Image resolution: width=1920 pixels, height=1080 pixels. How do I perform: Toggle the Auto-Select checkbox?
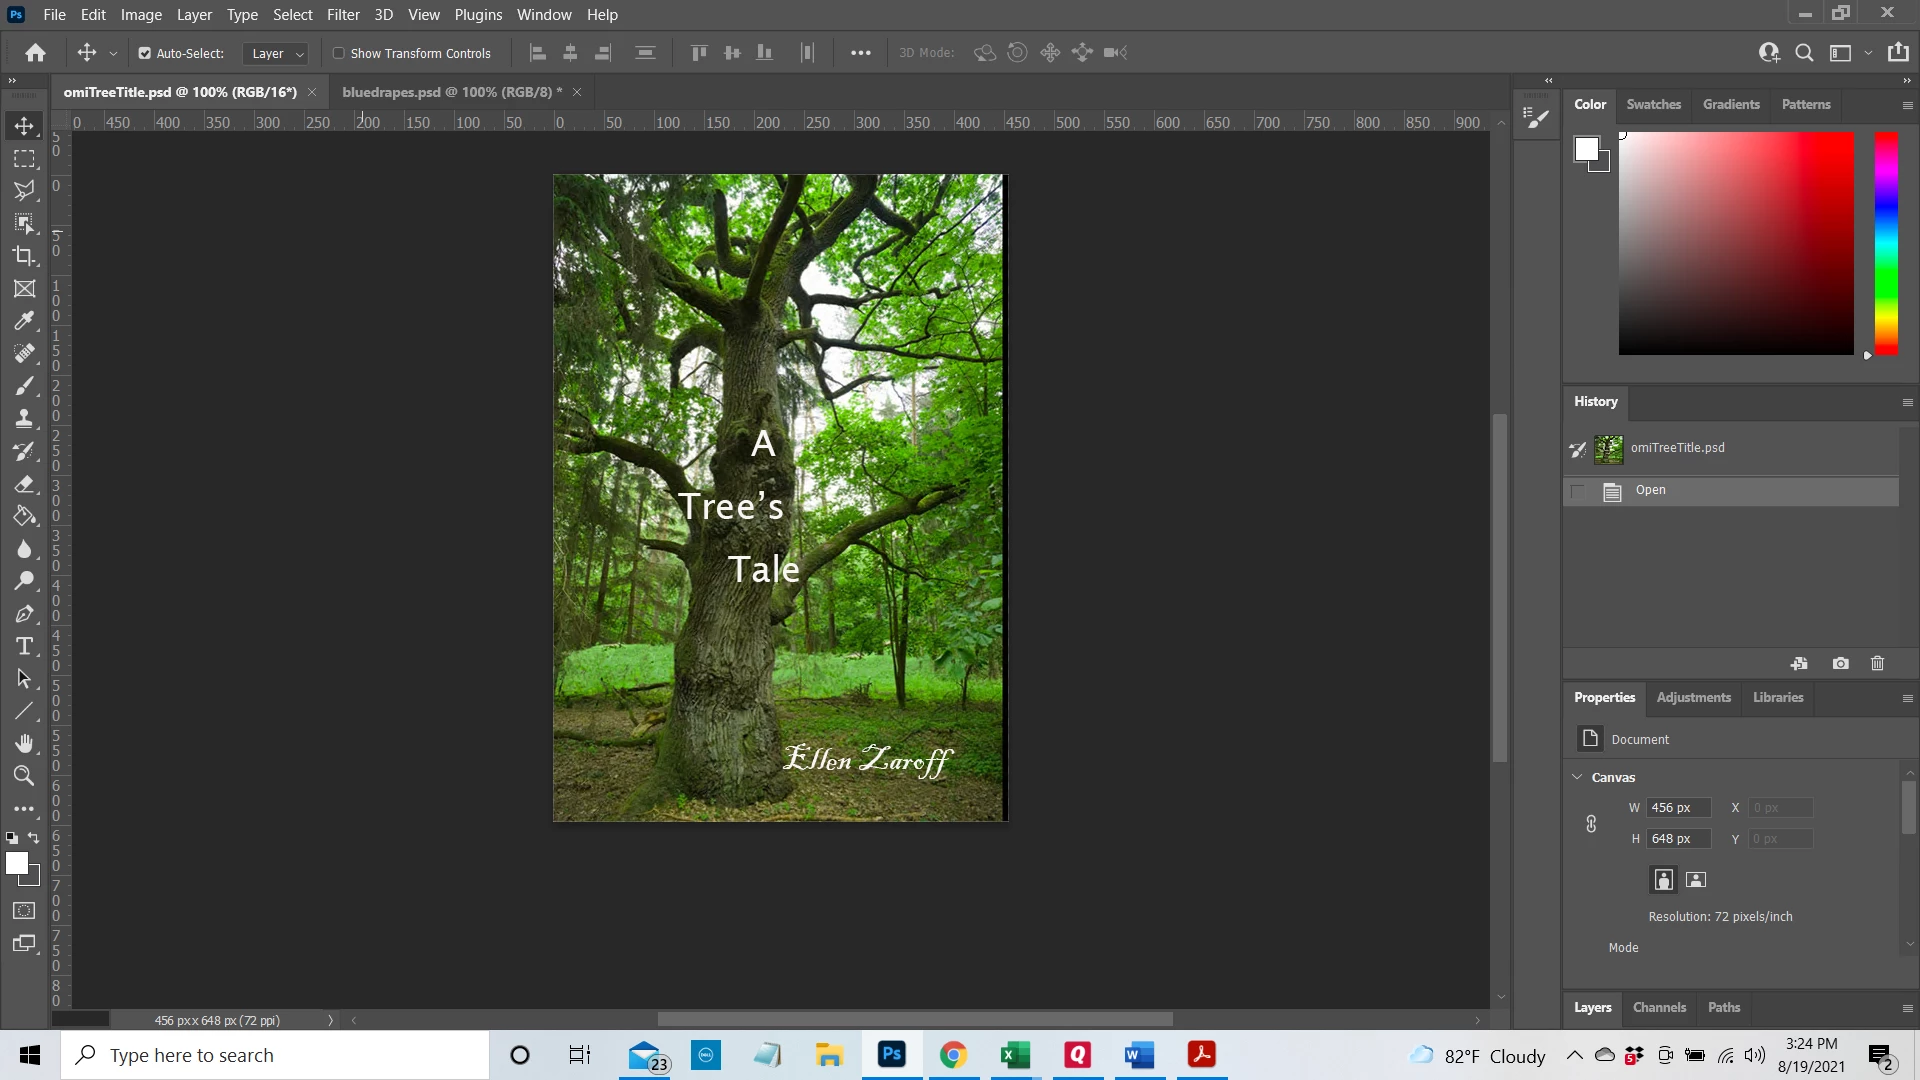(144, 53)
